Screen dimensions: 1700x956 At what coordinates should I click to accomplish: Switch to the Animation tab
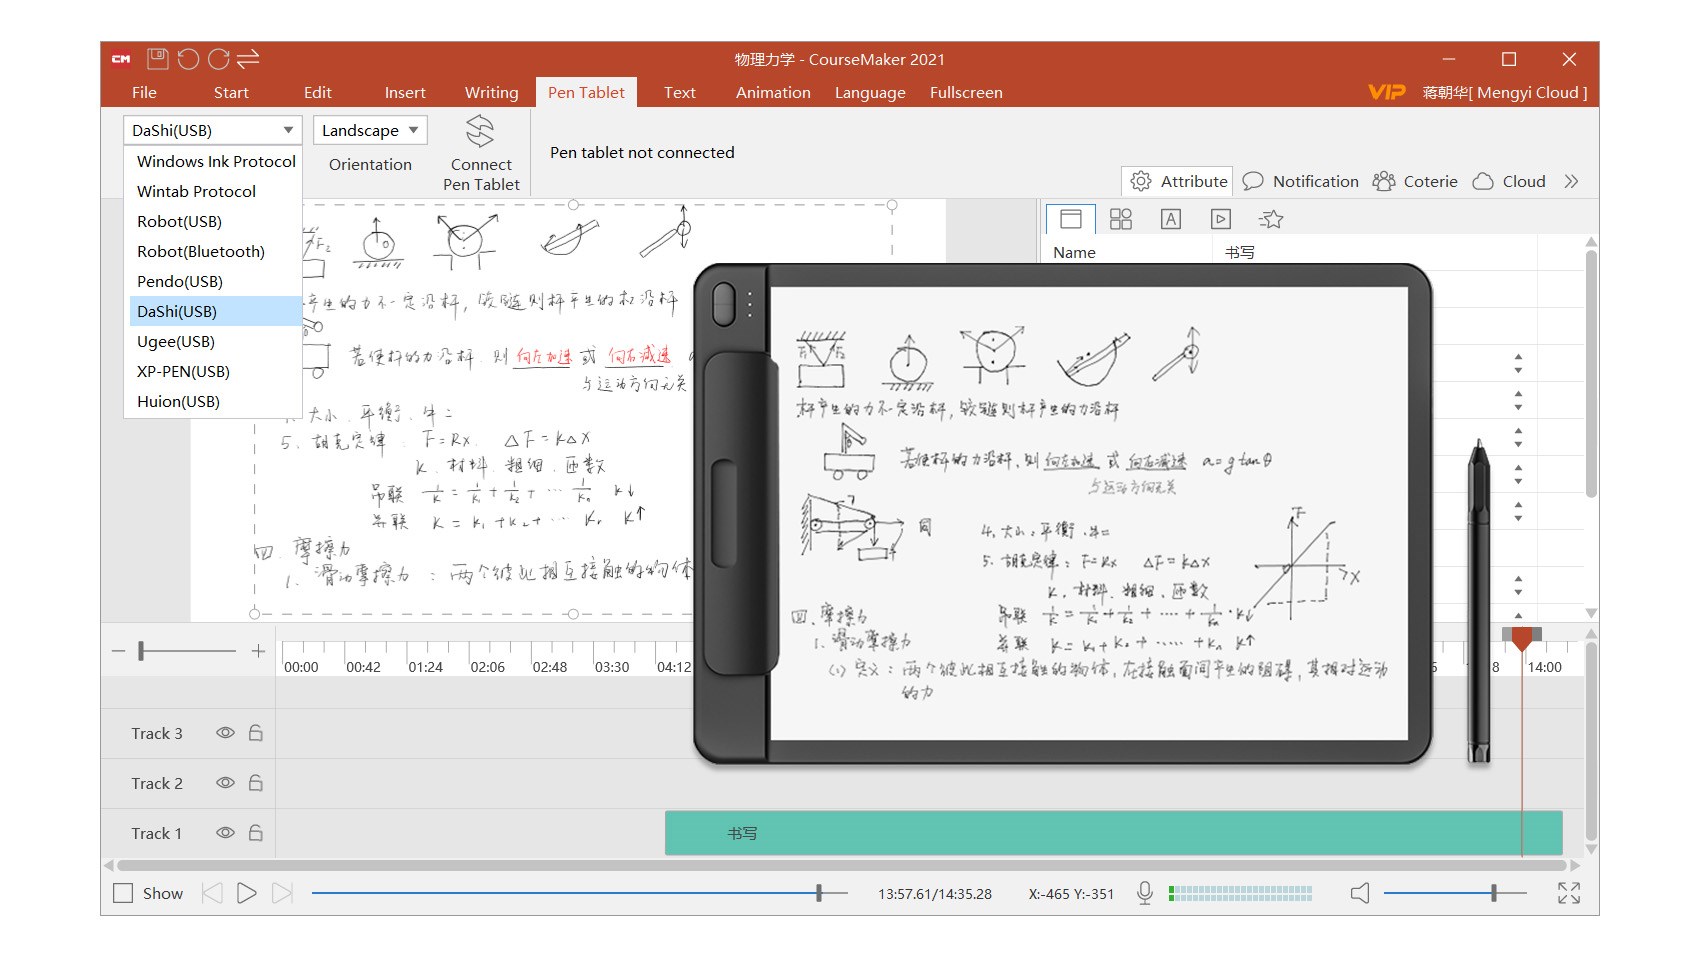coord(773,92)
